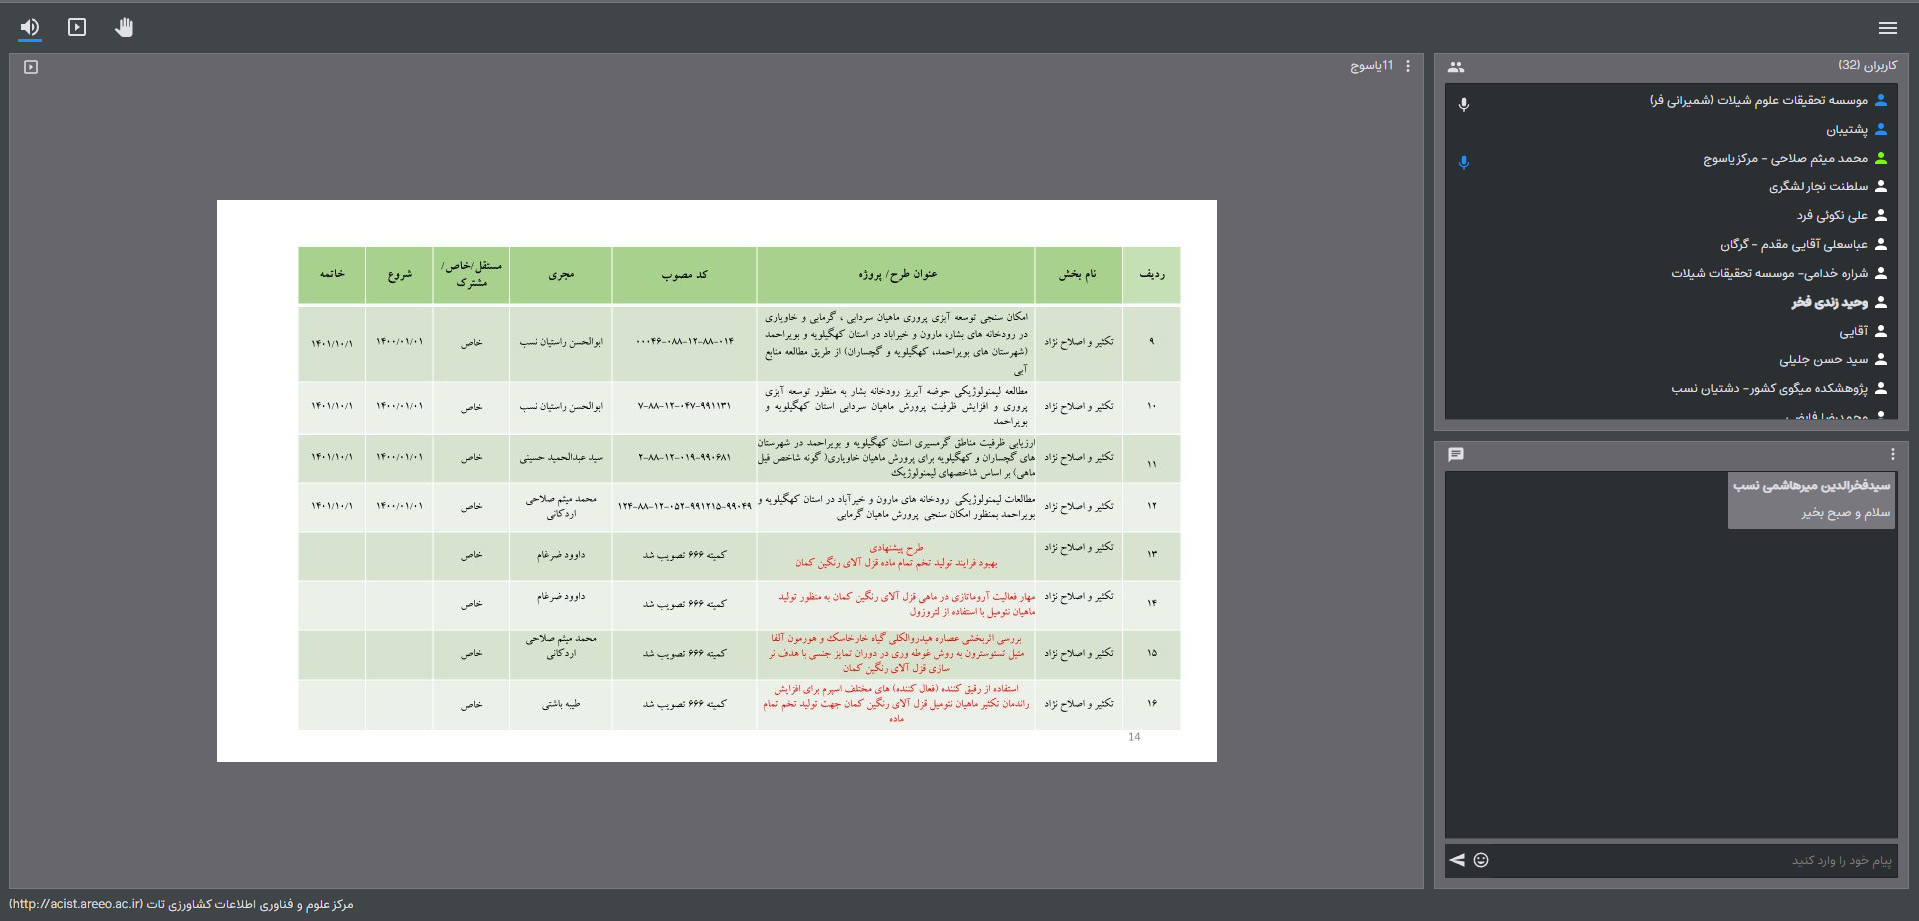The height and width of the screenshot is (921, 1919).
Task: Click the small presentation icon in share pod corner
Action: pos(31,67)
